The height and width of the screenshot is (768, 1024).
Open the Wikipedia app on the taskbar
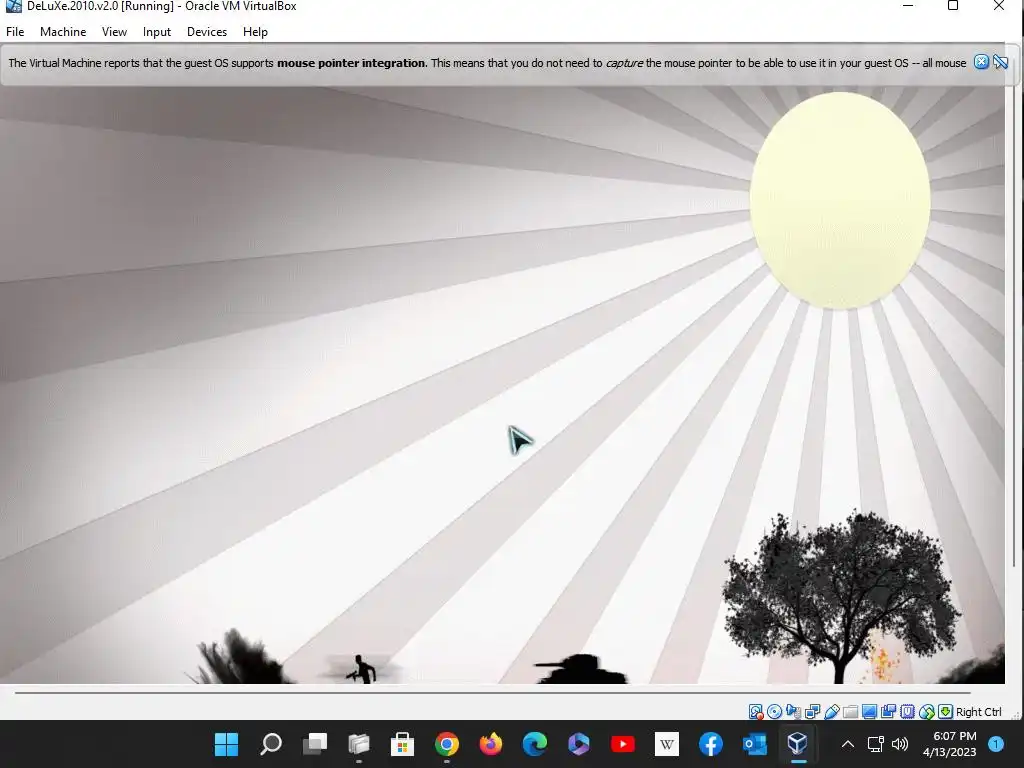[x=667, y=744]
